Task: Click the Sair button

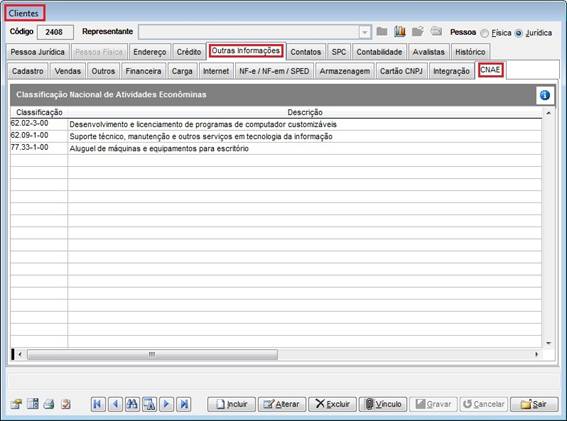Action: (534, 404)
